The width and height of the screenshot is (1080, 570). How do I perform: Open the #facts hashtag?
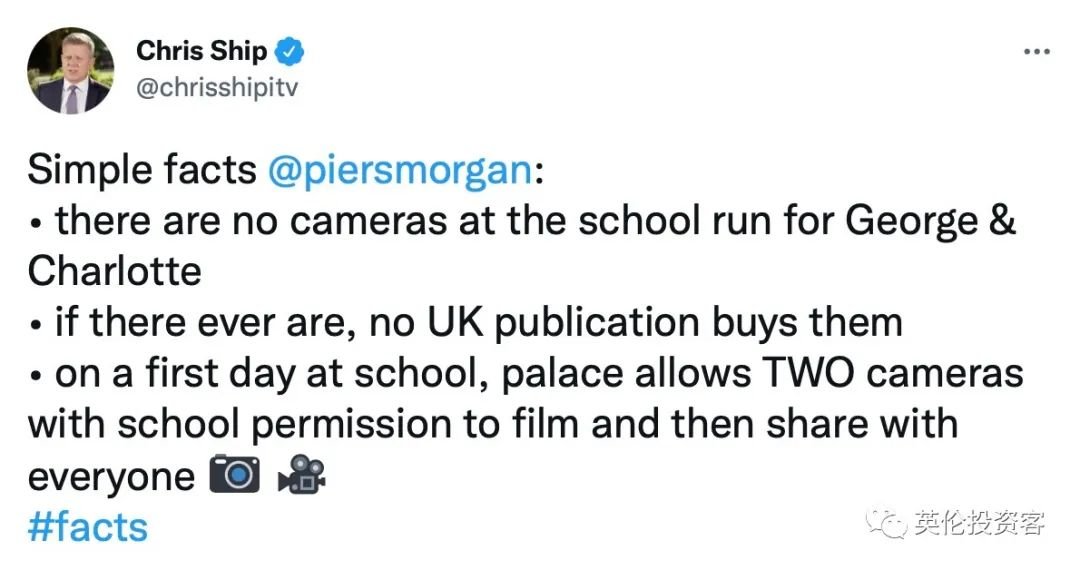click(x=88, y=527)
